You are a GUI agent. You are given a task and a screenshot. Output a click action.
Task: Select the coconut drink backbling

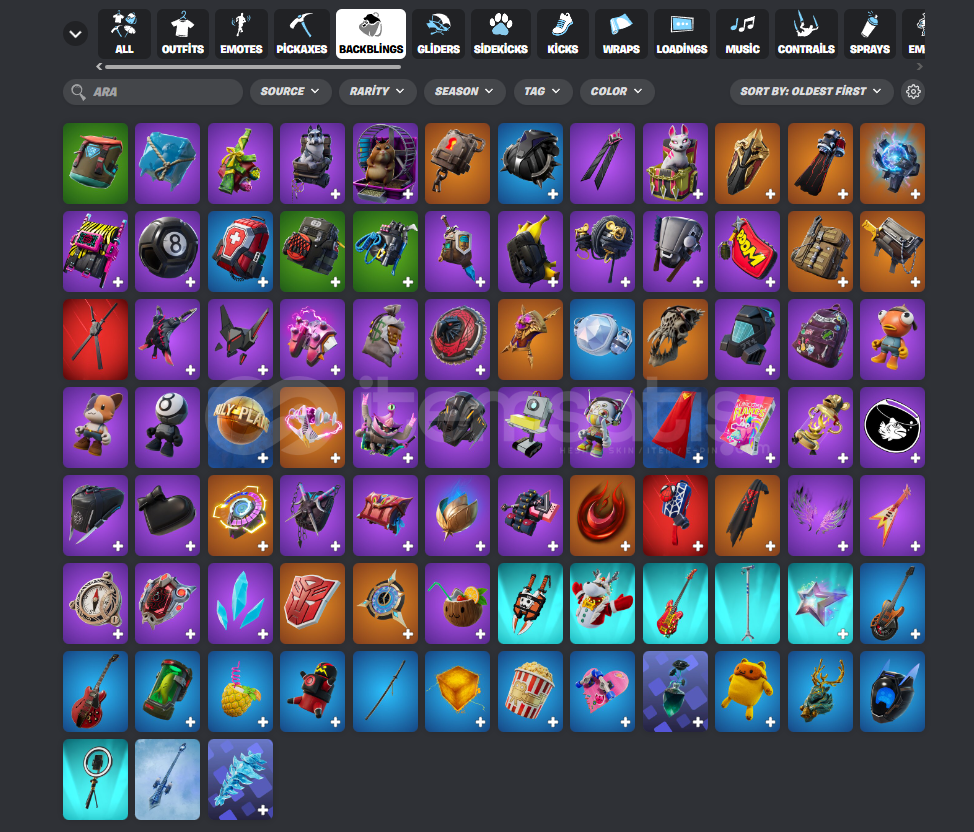pyautogui.click(x=458, y=604)
